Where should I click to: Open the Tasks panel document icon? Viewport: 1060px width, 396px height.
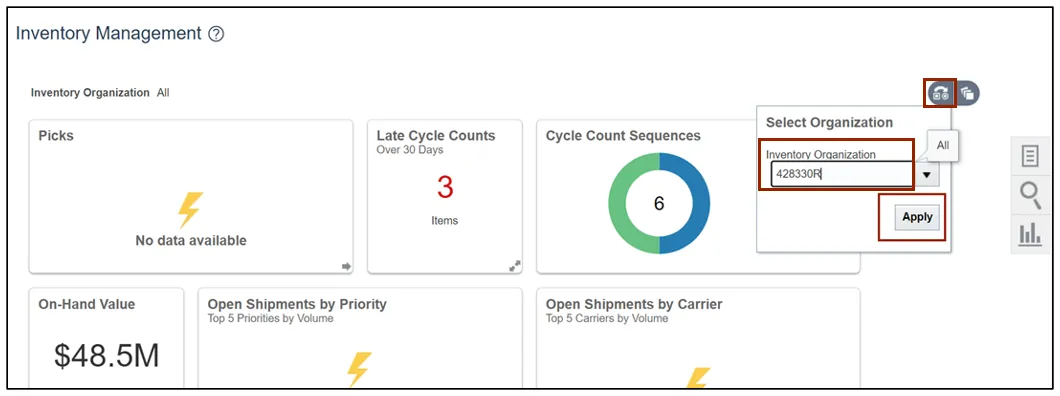pos(1030,156)
